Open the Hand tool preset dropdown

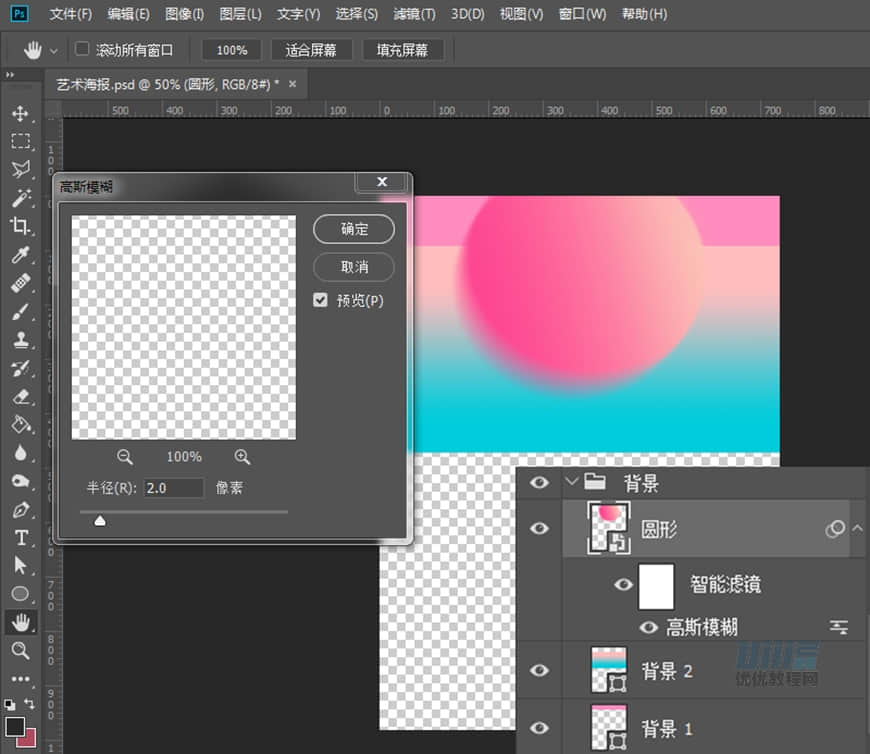click(54, 50)
